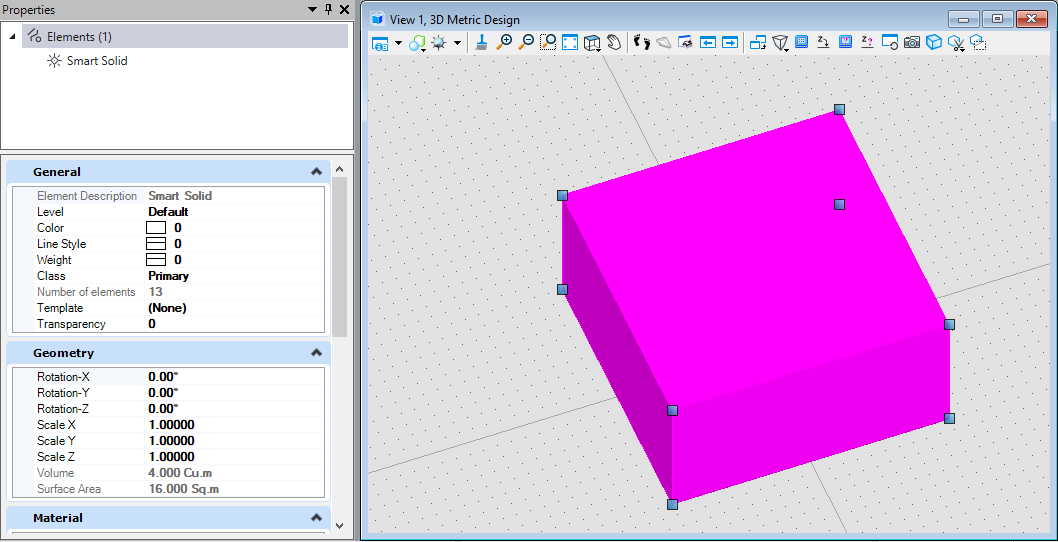1058x542 pixels.
Task: Click the dashed cube icon at toolbar end
Action: point(978,43)
